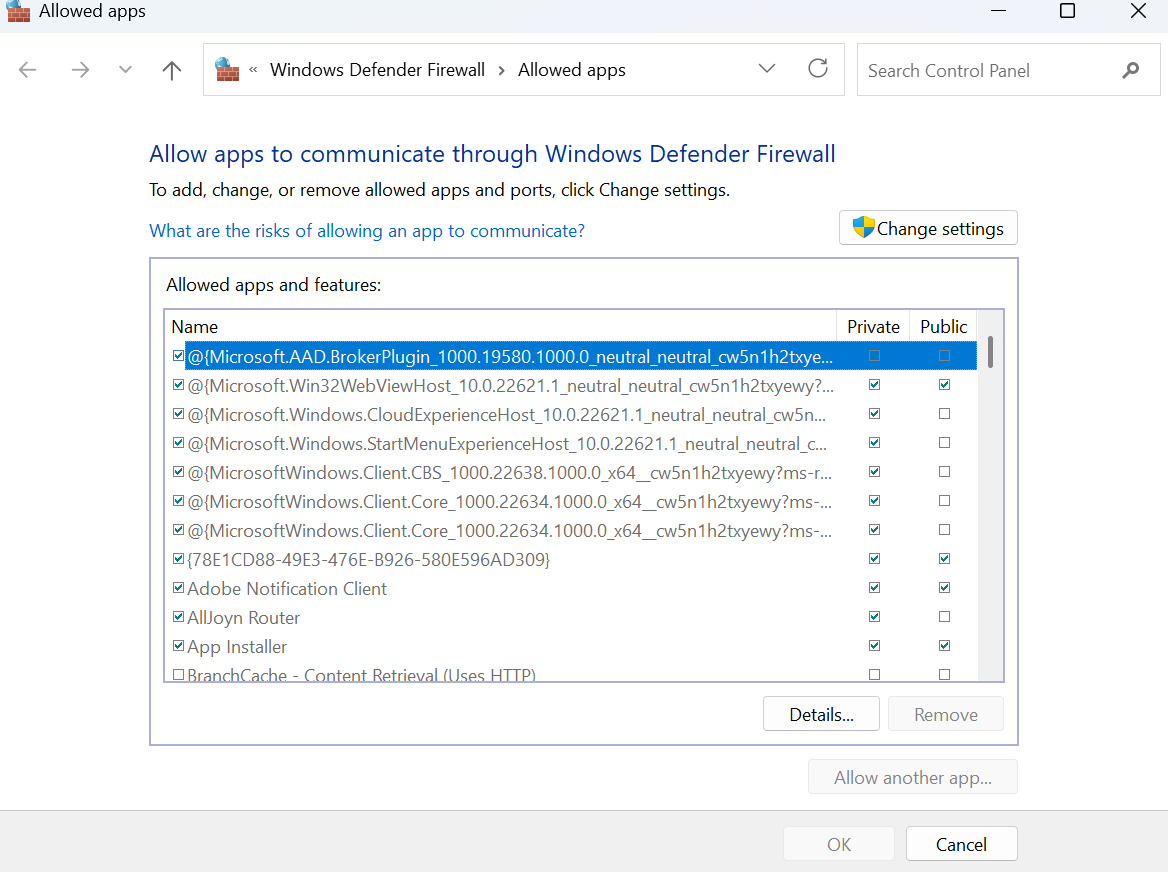Click the Change settings button

click(x=928, y=228)
